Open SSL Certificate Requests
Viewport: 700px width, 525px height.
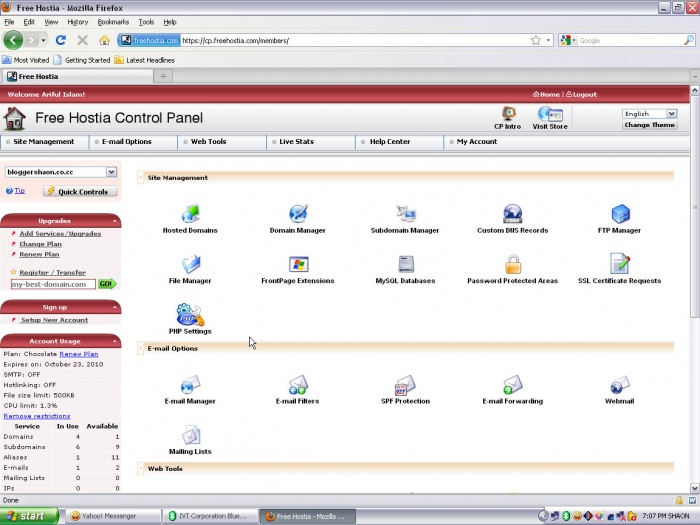(620, 263)
